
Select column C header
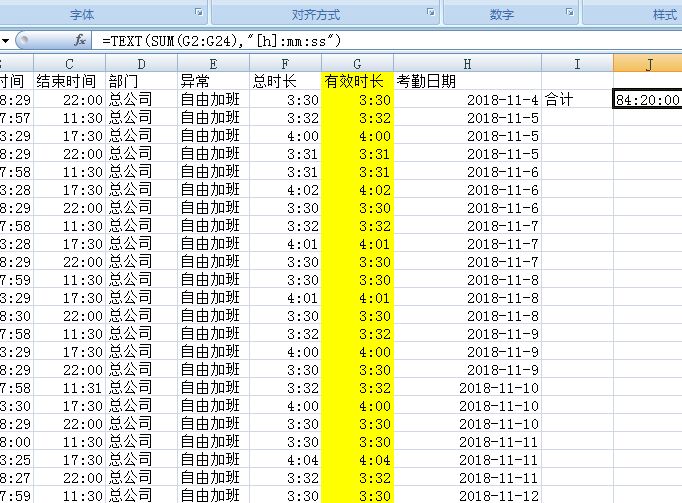[x=70, y=64]
